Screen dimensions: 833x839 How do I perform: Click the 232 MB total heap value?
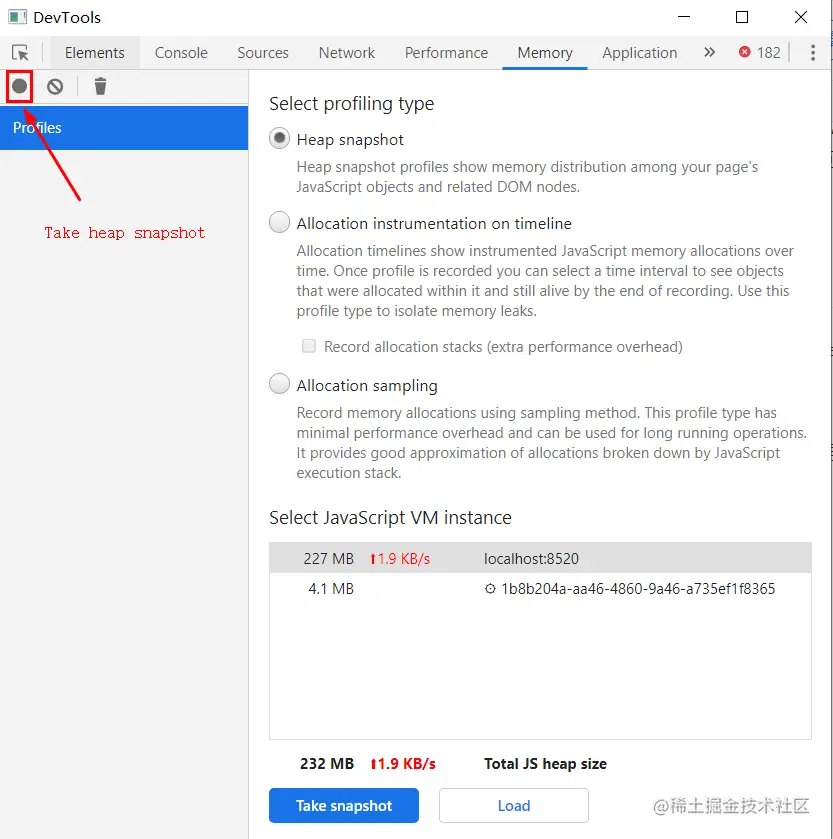(x=327, y=764)
